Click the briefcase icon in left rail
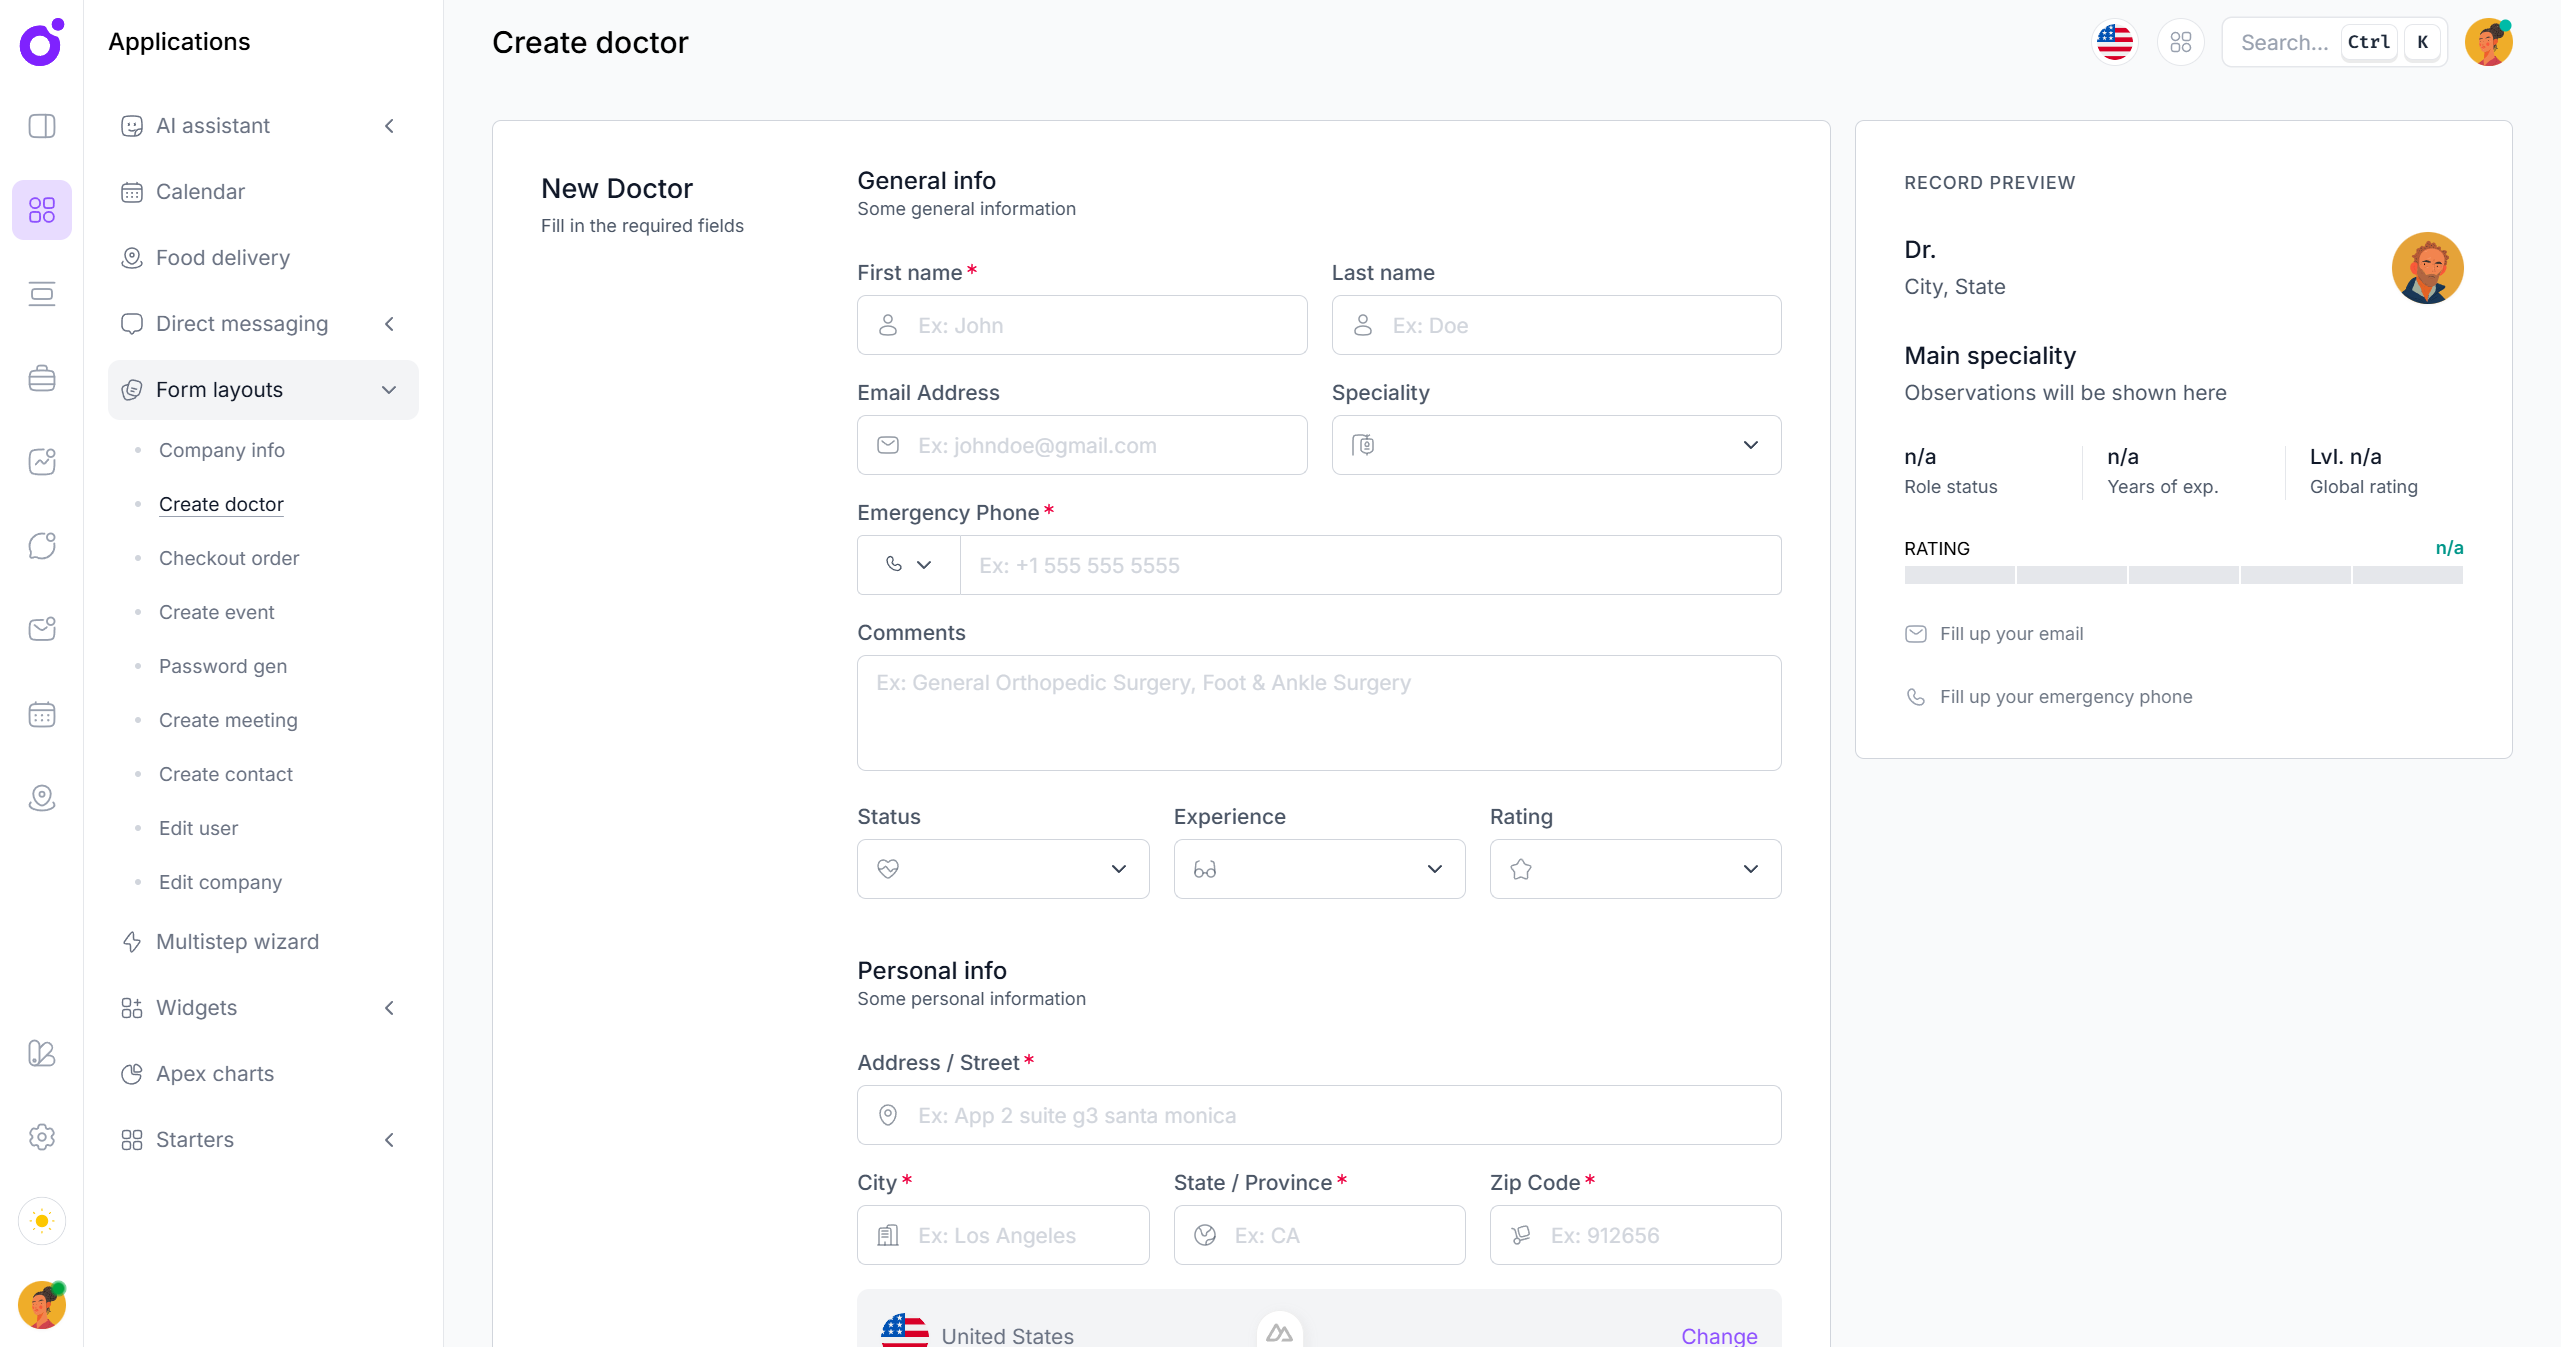The width and height of the screenshot is (2561, 1347). click(42, 378)
